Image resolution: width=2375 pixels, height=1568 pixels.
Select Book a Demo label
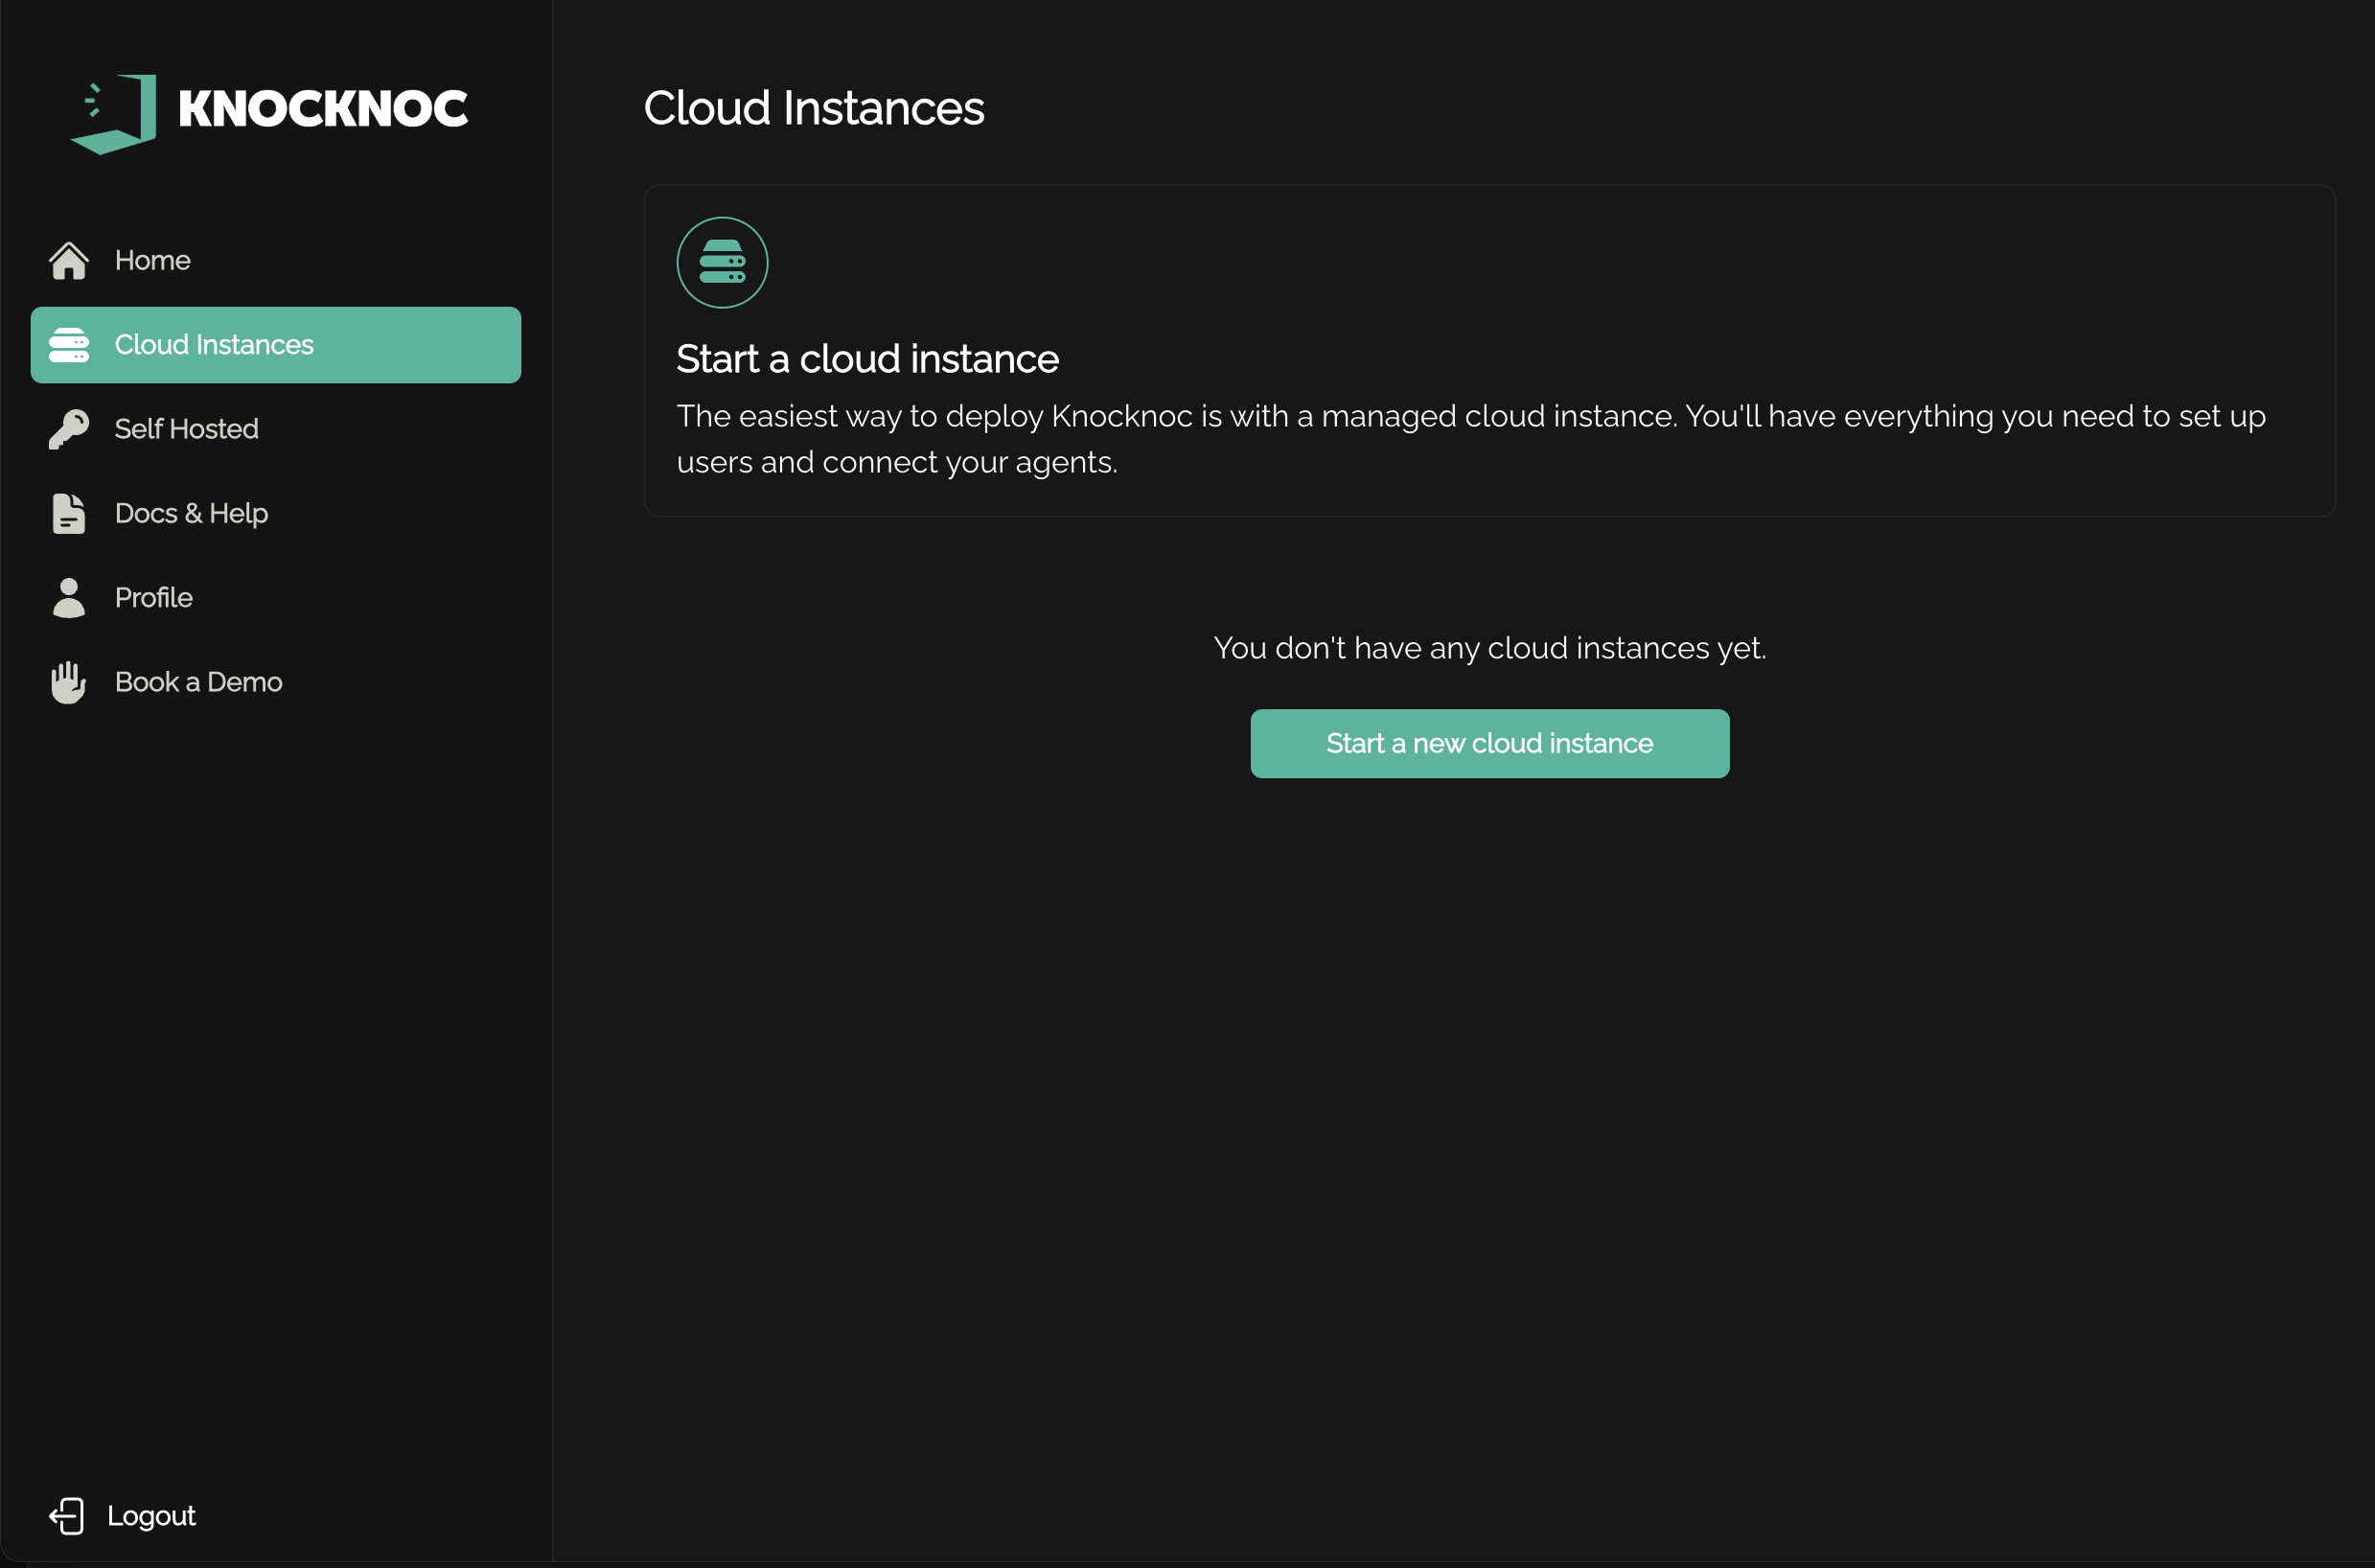(x=198, y=682)
